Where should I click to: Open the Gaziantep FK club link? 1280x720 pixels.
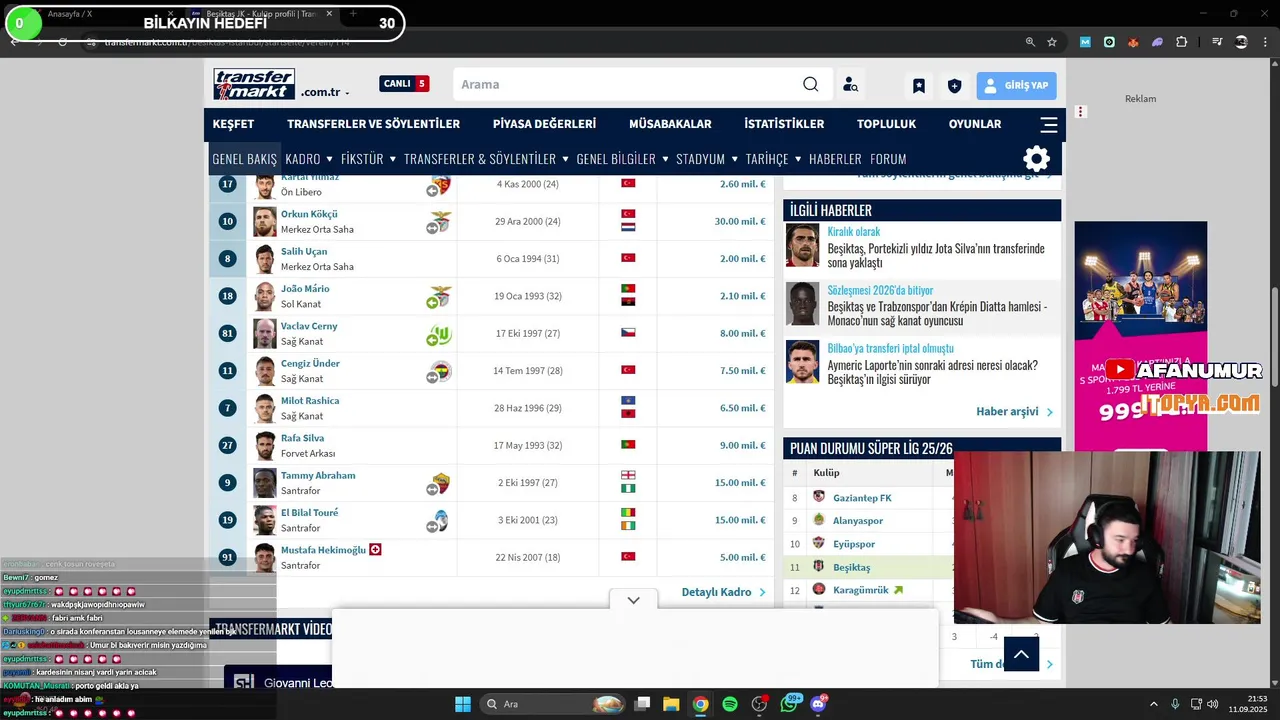tap(862, 498)
